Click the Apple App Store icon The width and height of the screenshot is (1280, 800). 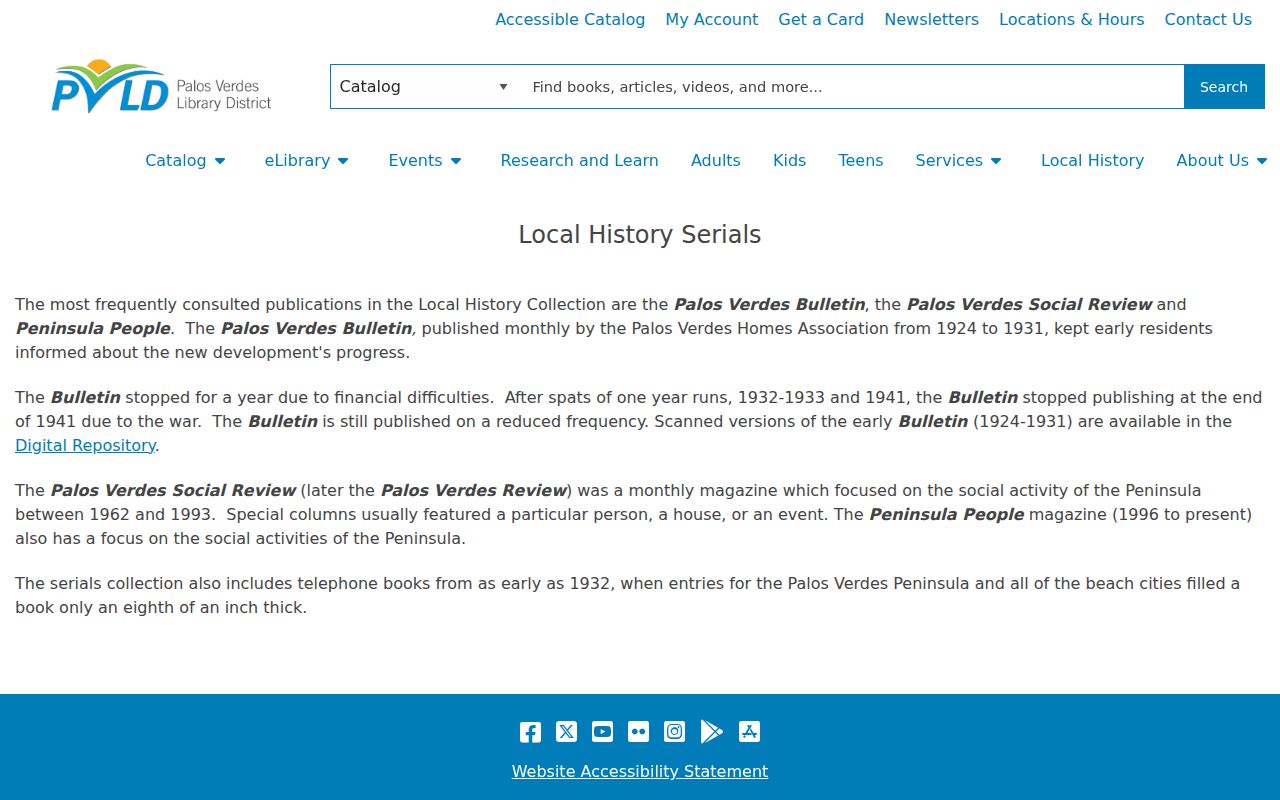[x=749, y=732]
